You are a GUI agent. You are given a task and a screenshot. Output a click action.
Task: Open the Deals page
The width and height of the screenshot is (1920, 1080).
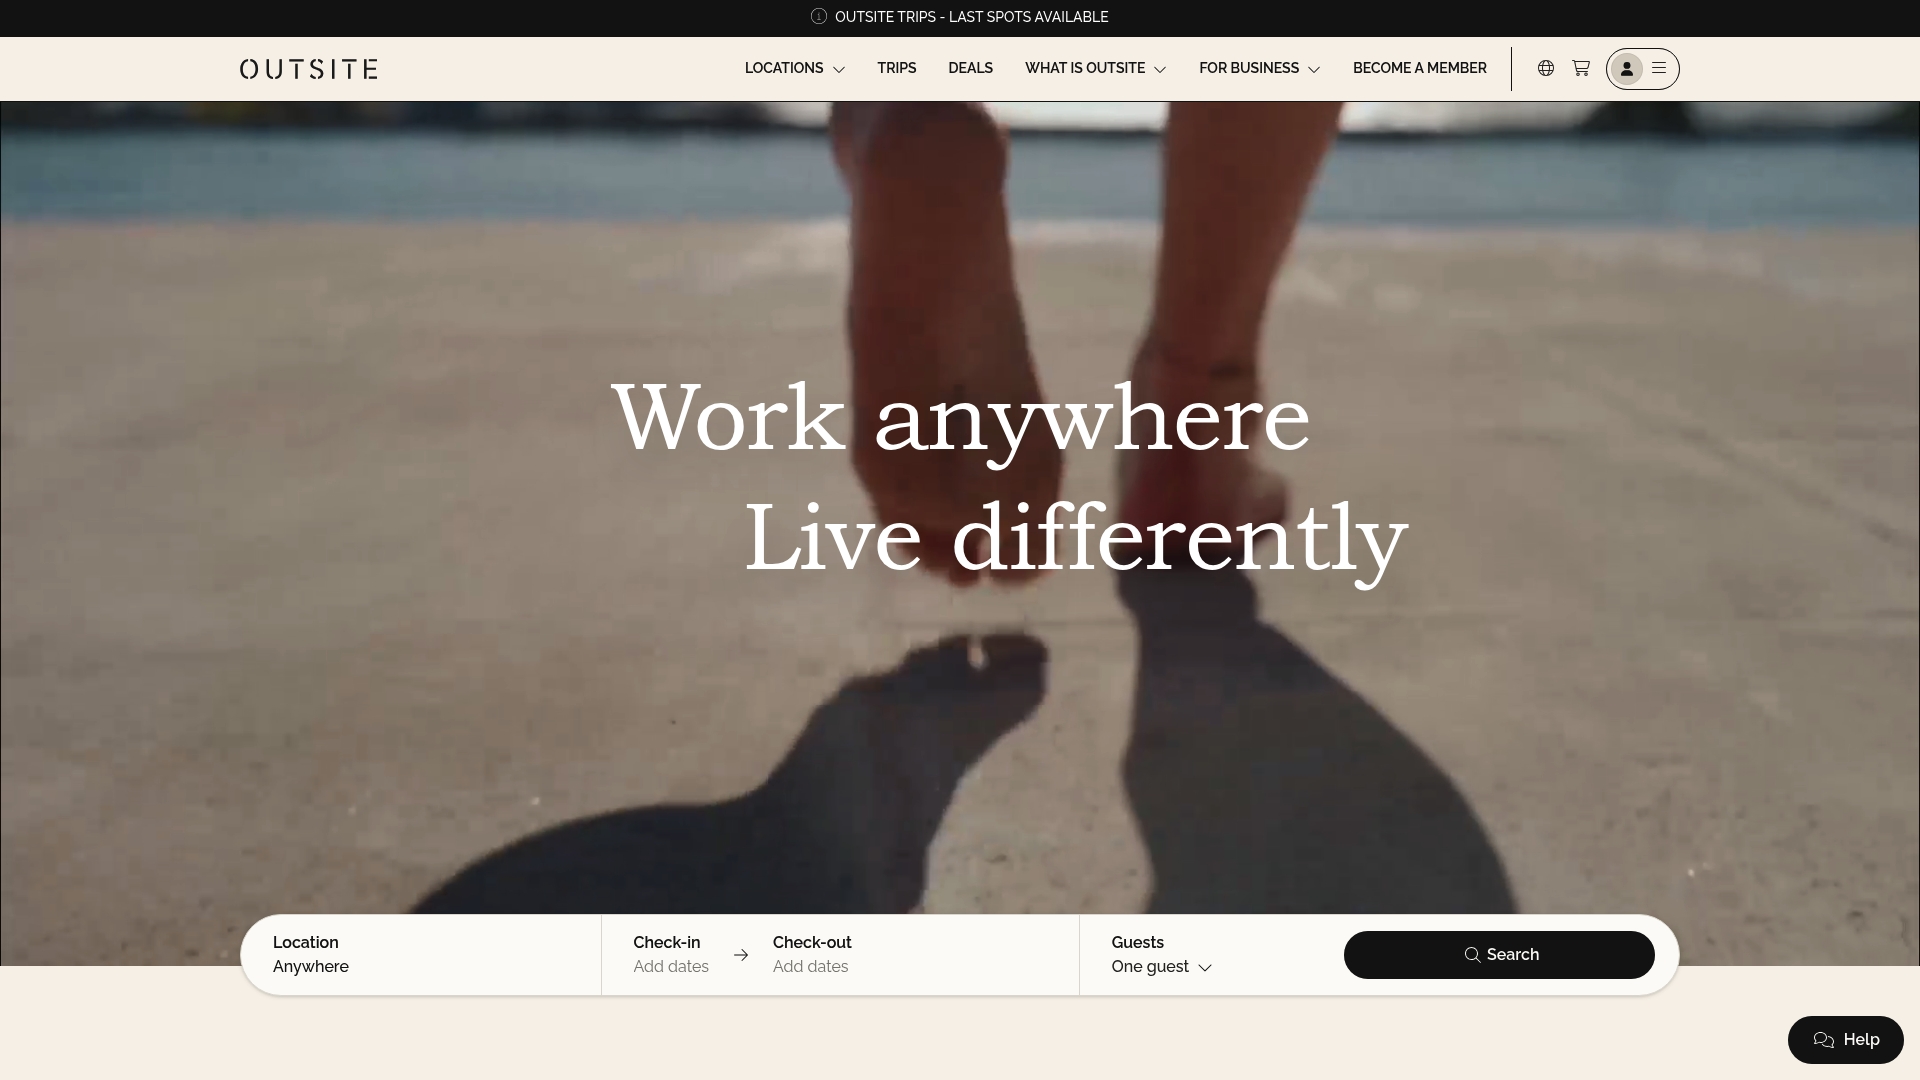click(x=971, y=68)
